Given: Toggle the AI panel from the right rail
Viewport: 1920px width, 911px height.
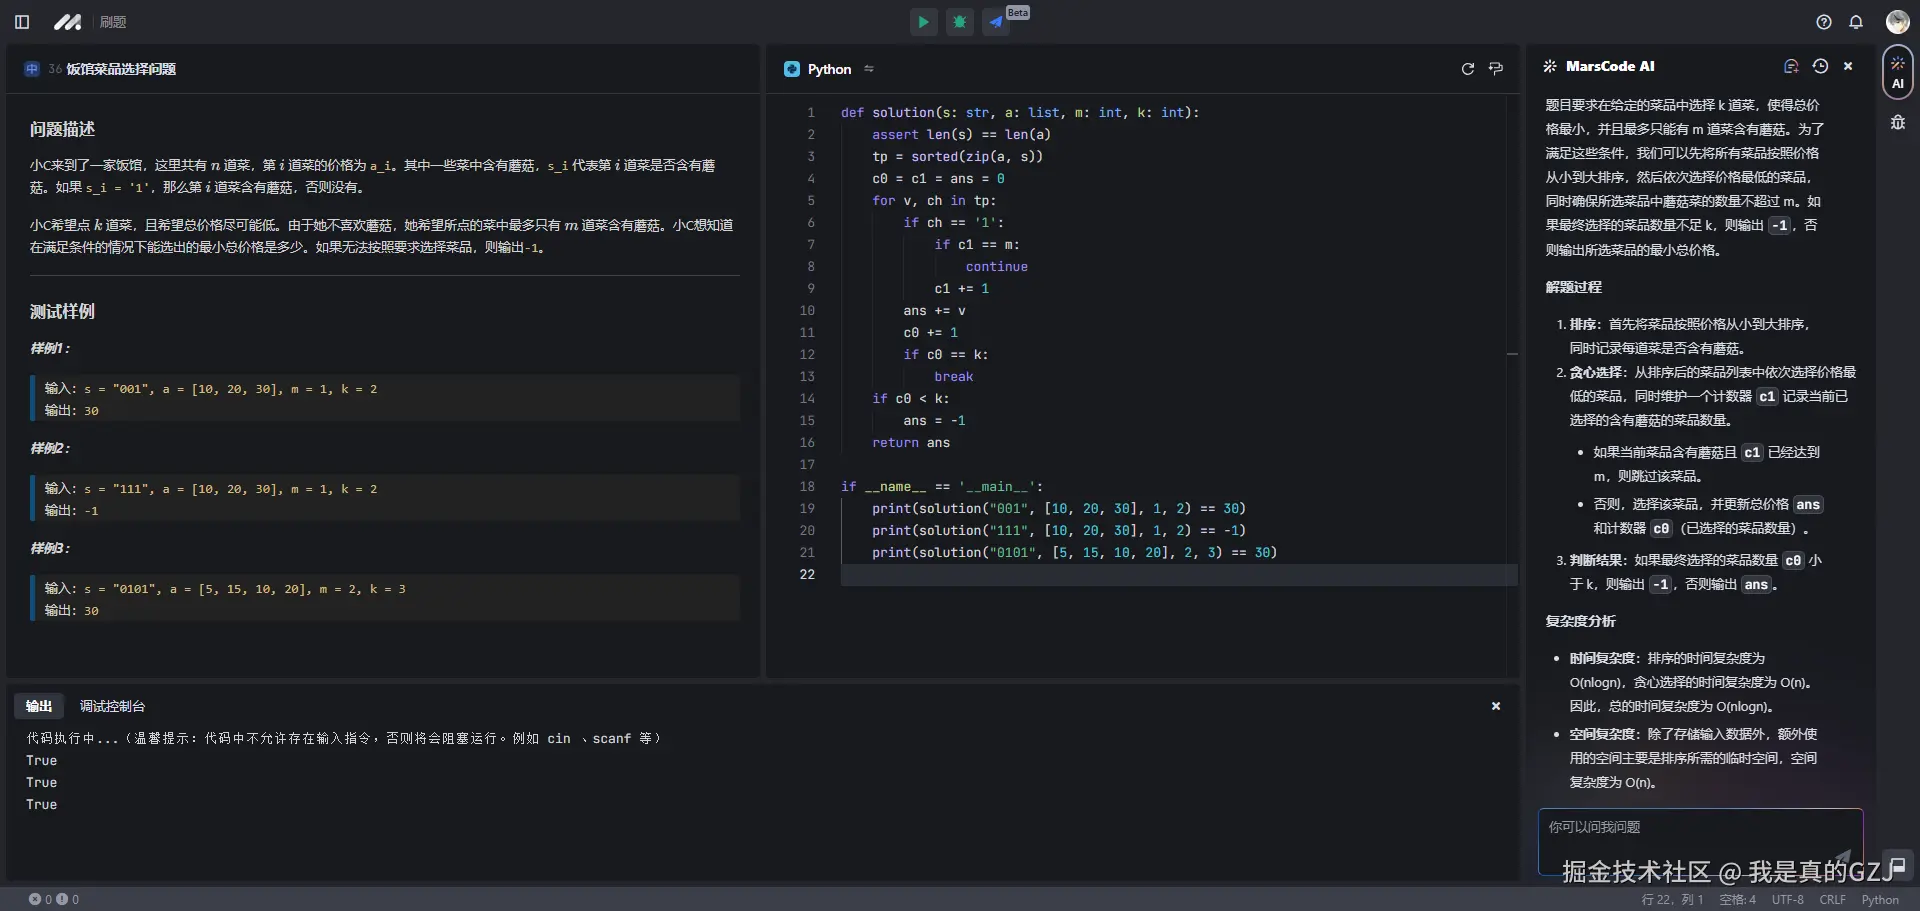Looking at the screenshot, I should 1897,73.
